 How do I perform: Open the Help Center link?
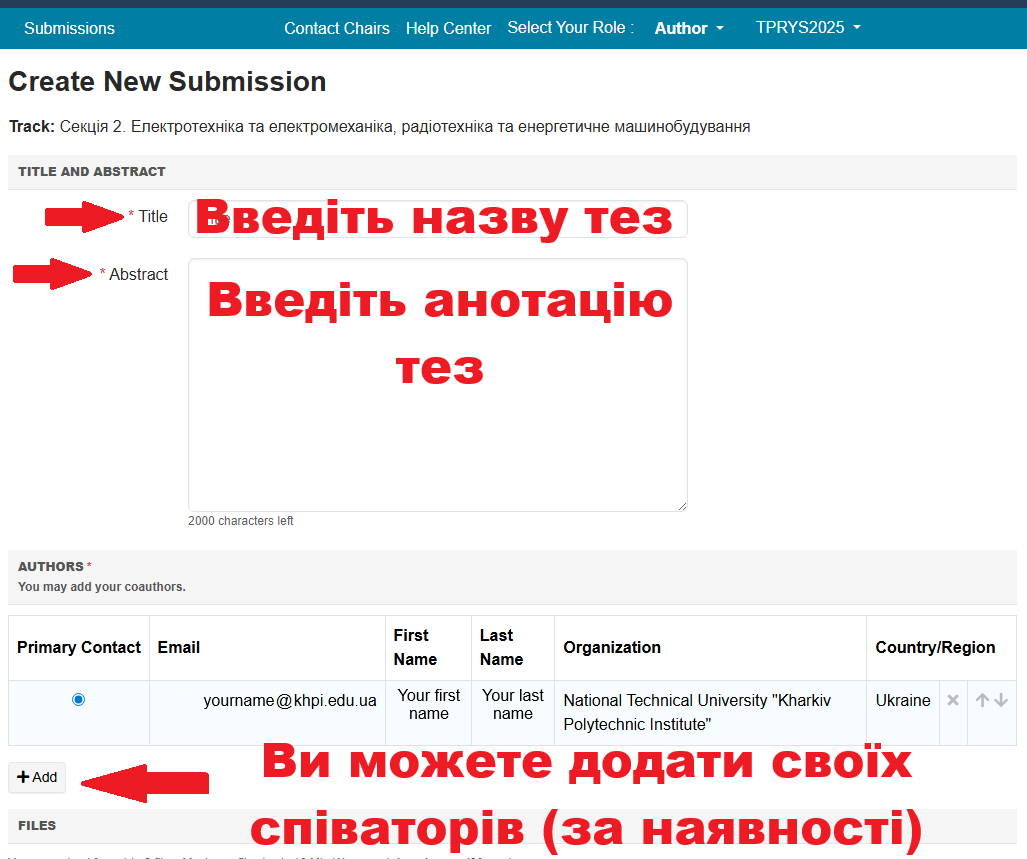click(448, 28)
